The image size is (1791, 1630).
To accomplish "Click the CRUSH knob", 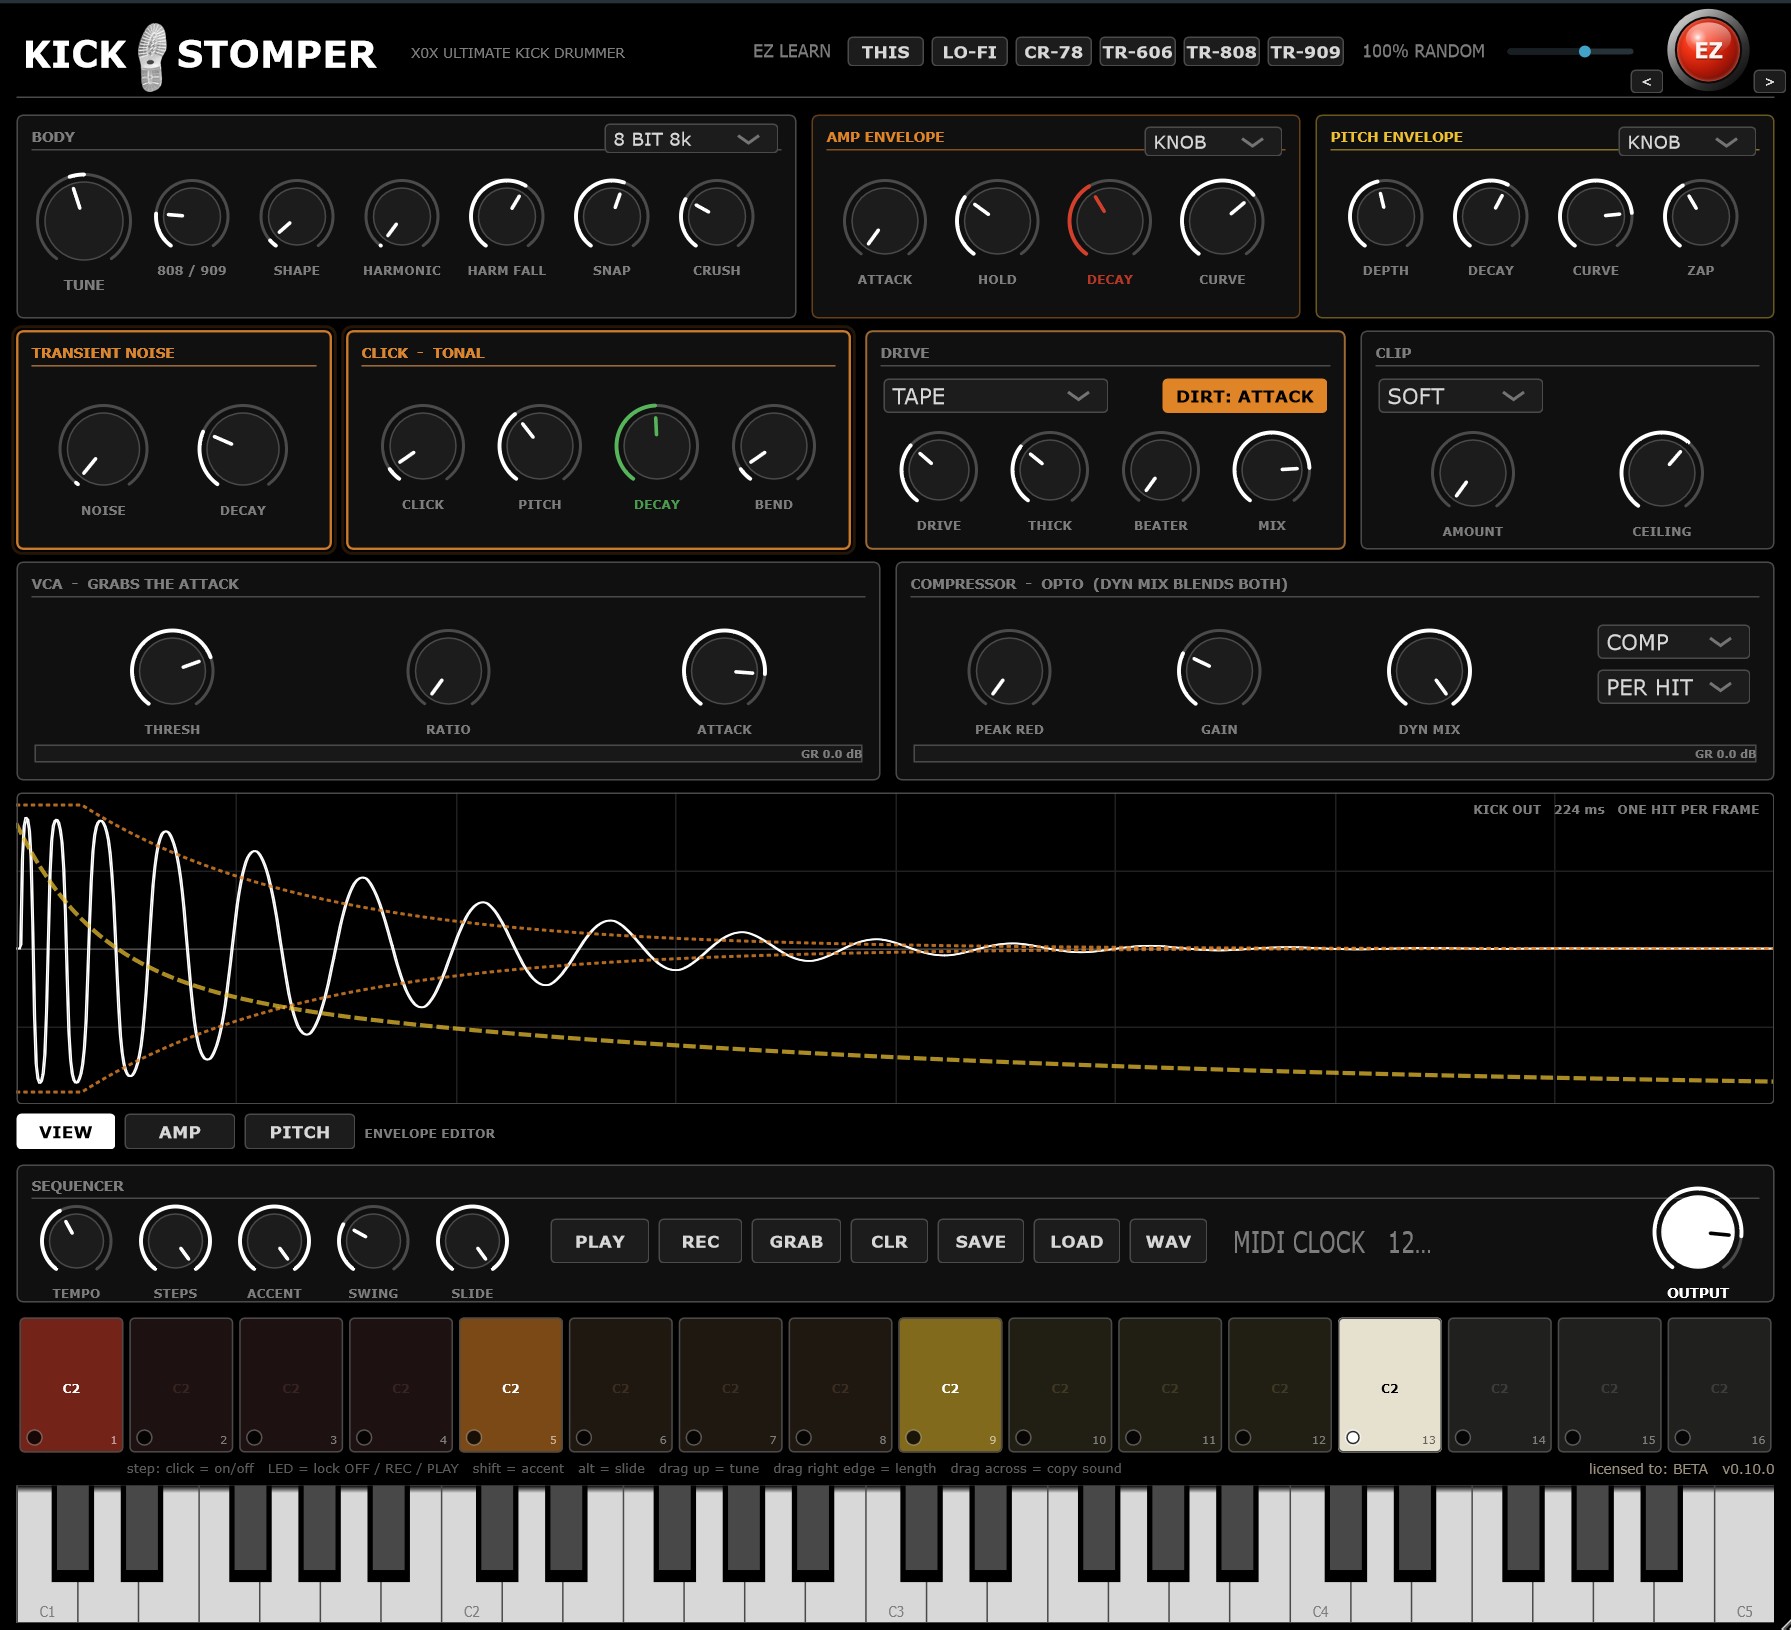I will [x=717, y=216].
